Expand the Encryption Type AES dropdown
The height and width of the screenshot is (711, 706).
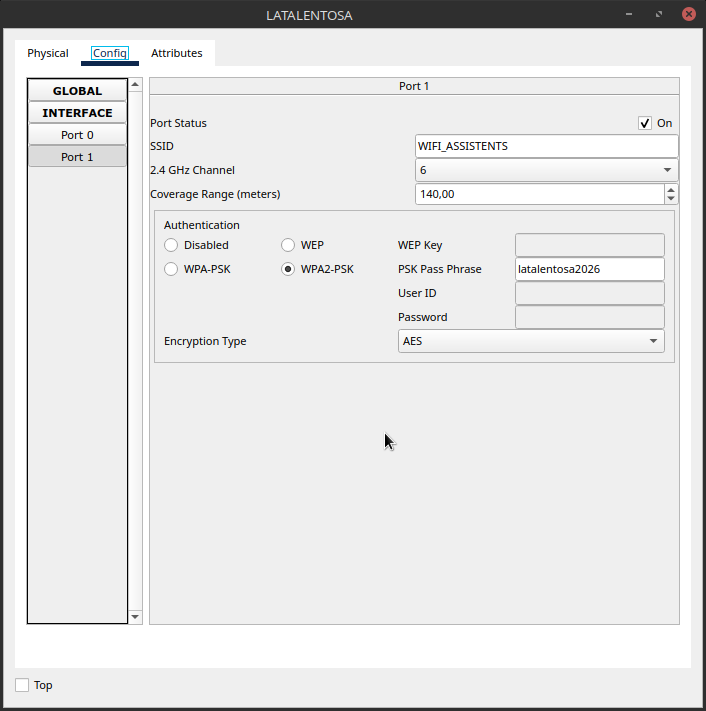coord(530,341)
